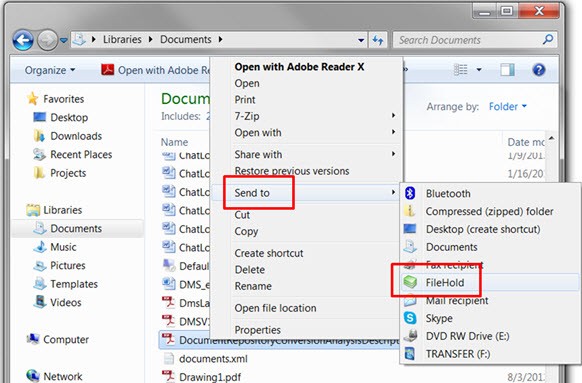Send file to Skype
Image resolution: width=582 pixels, height=383 pixels.
pos(490,318)
